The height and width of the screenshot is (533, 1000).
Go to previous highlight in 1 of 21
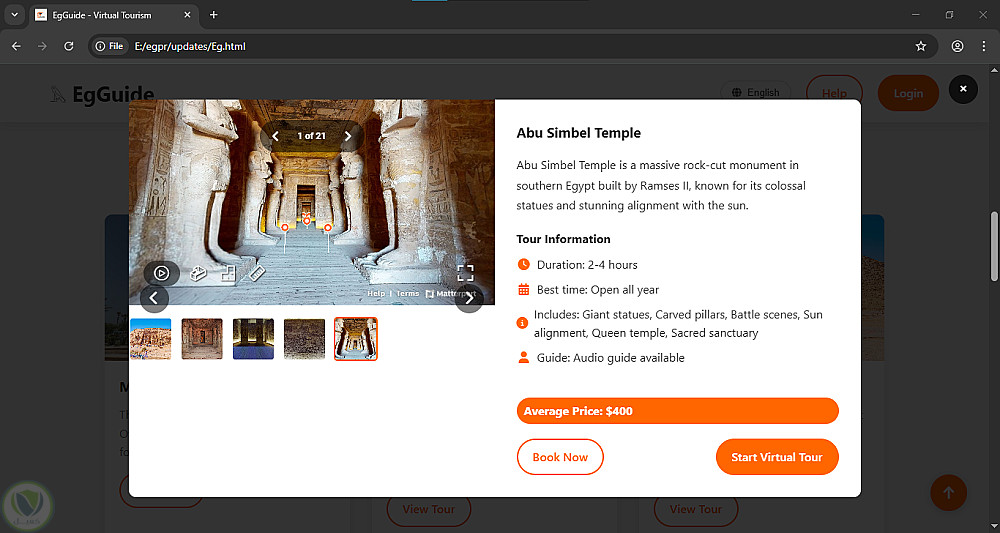pos(276,136)
